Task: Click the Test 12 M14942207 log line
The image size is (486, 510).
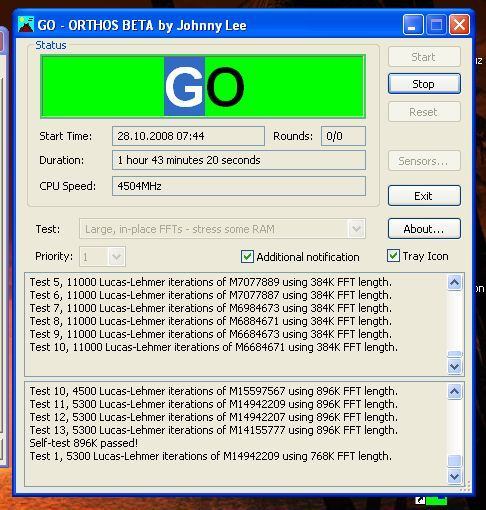Action: click(x=214, y=417)
